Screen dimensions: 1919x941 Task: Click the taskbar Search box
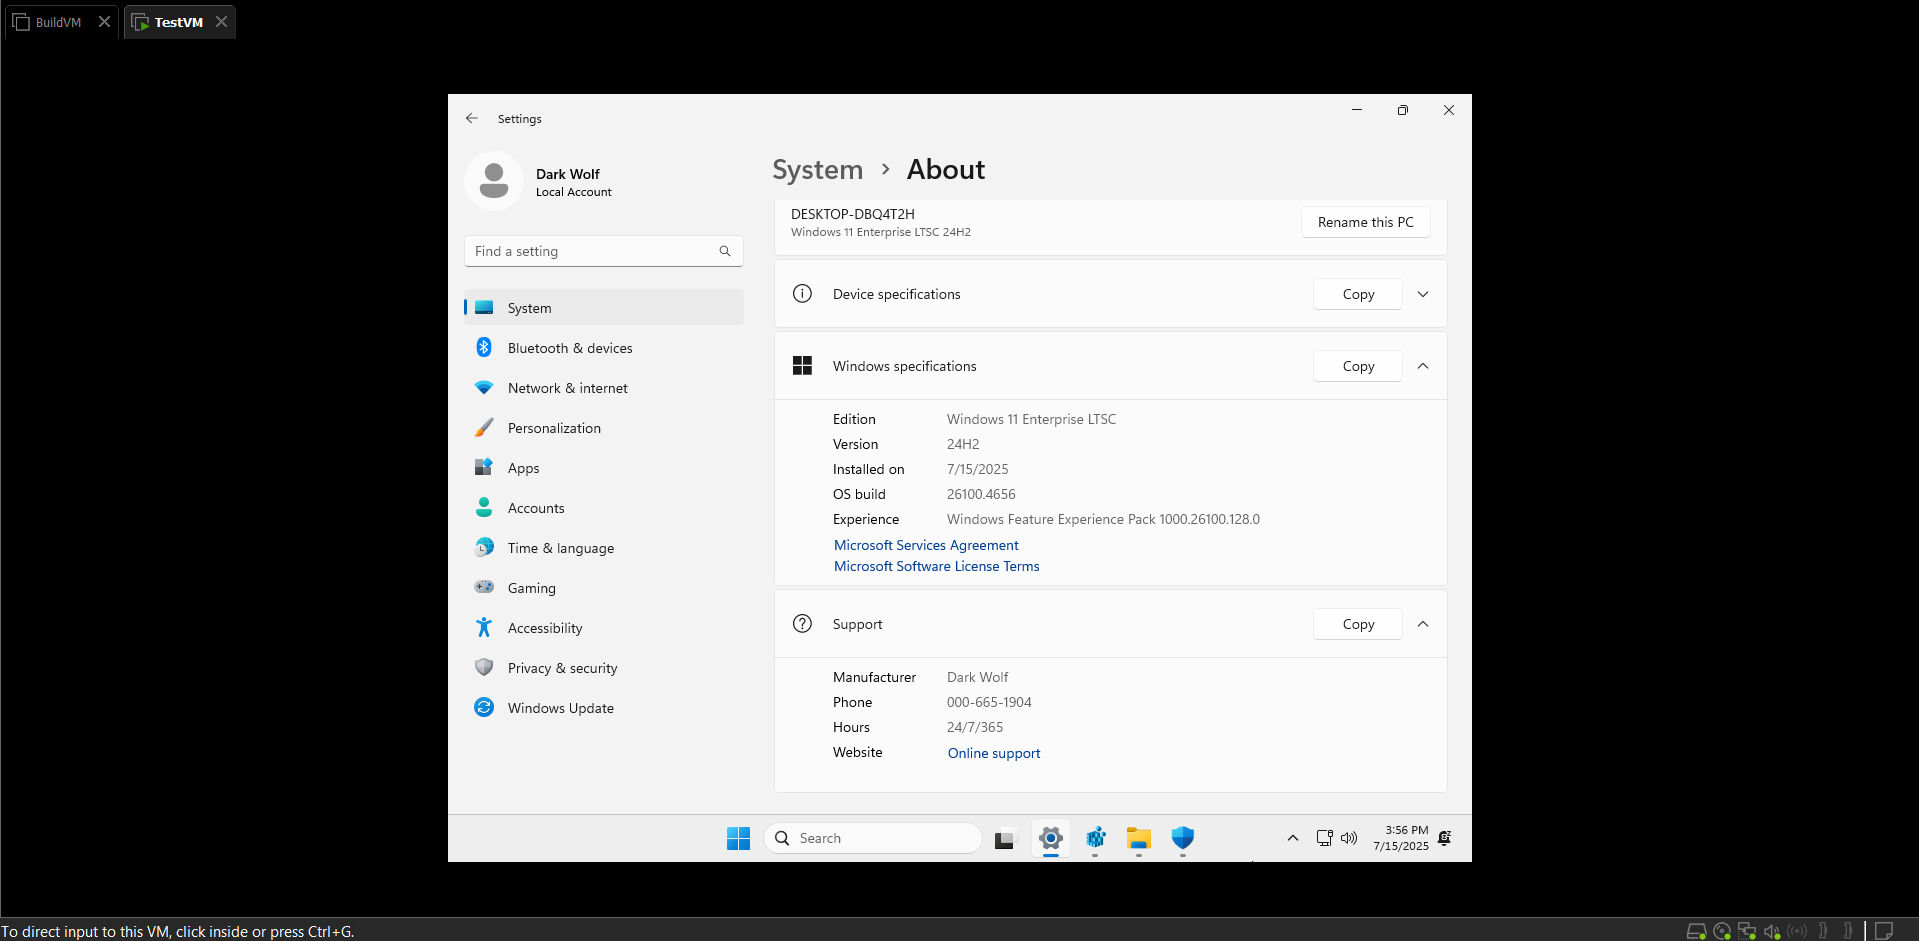pyautogui.click(x=873, y=838)
